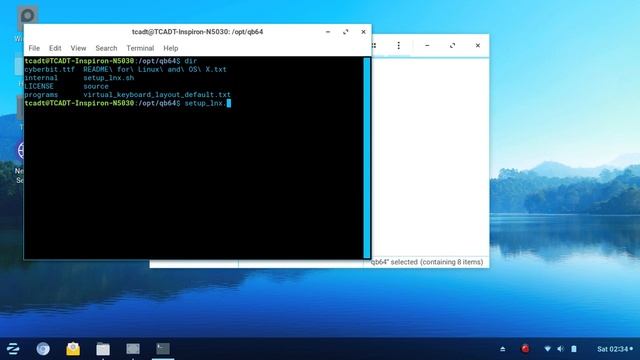Open the file manager three-dot menu

399,46
